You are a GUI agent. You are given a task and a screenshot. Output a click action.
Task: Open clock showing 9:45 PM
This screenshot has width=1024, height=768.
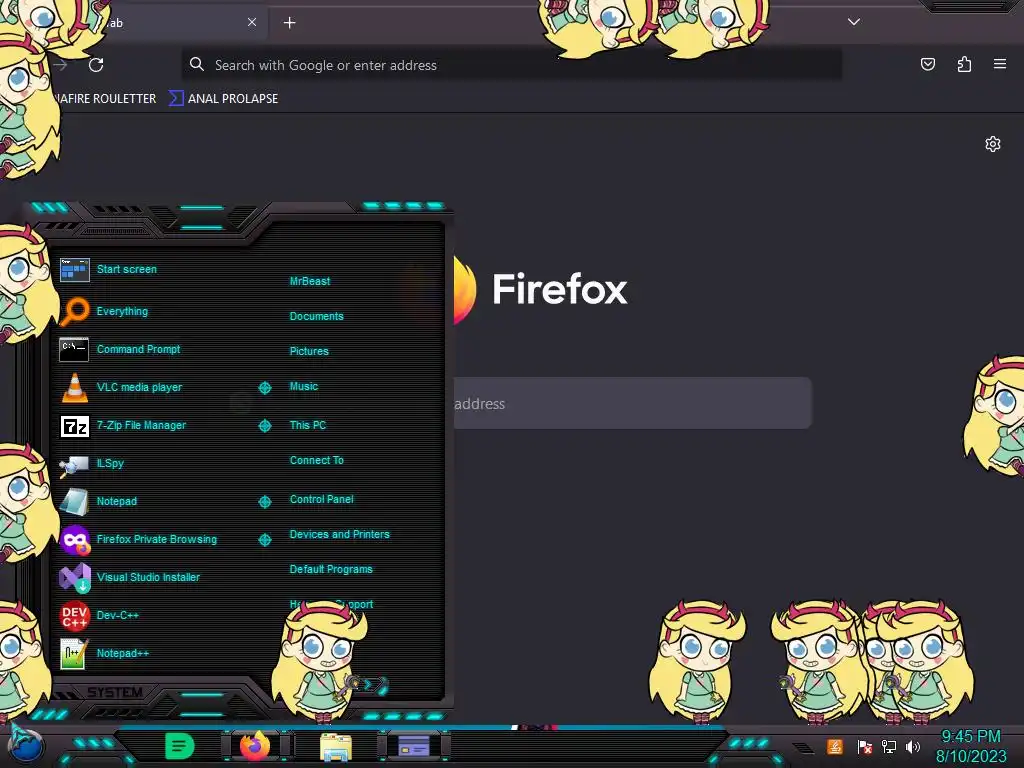pos(970,746)
